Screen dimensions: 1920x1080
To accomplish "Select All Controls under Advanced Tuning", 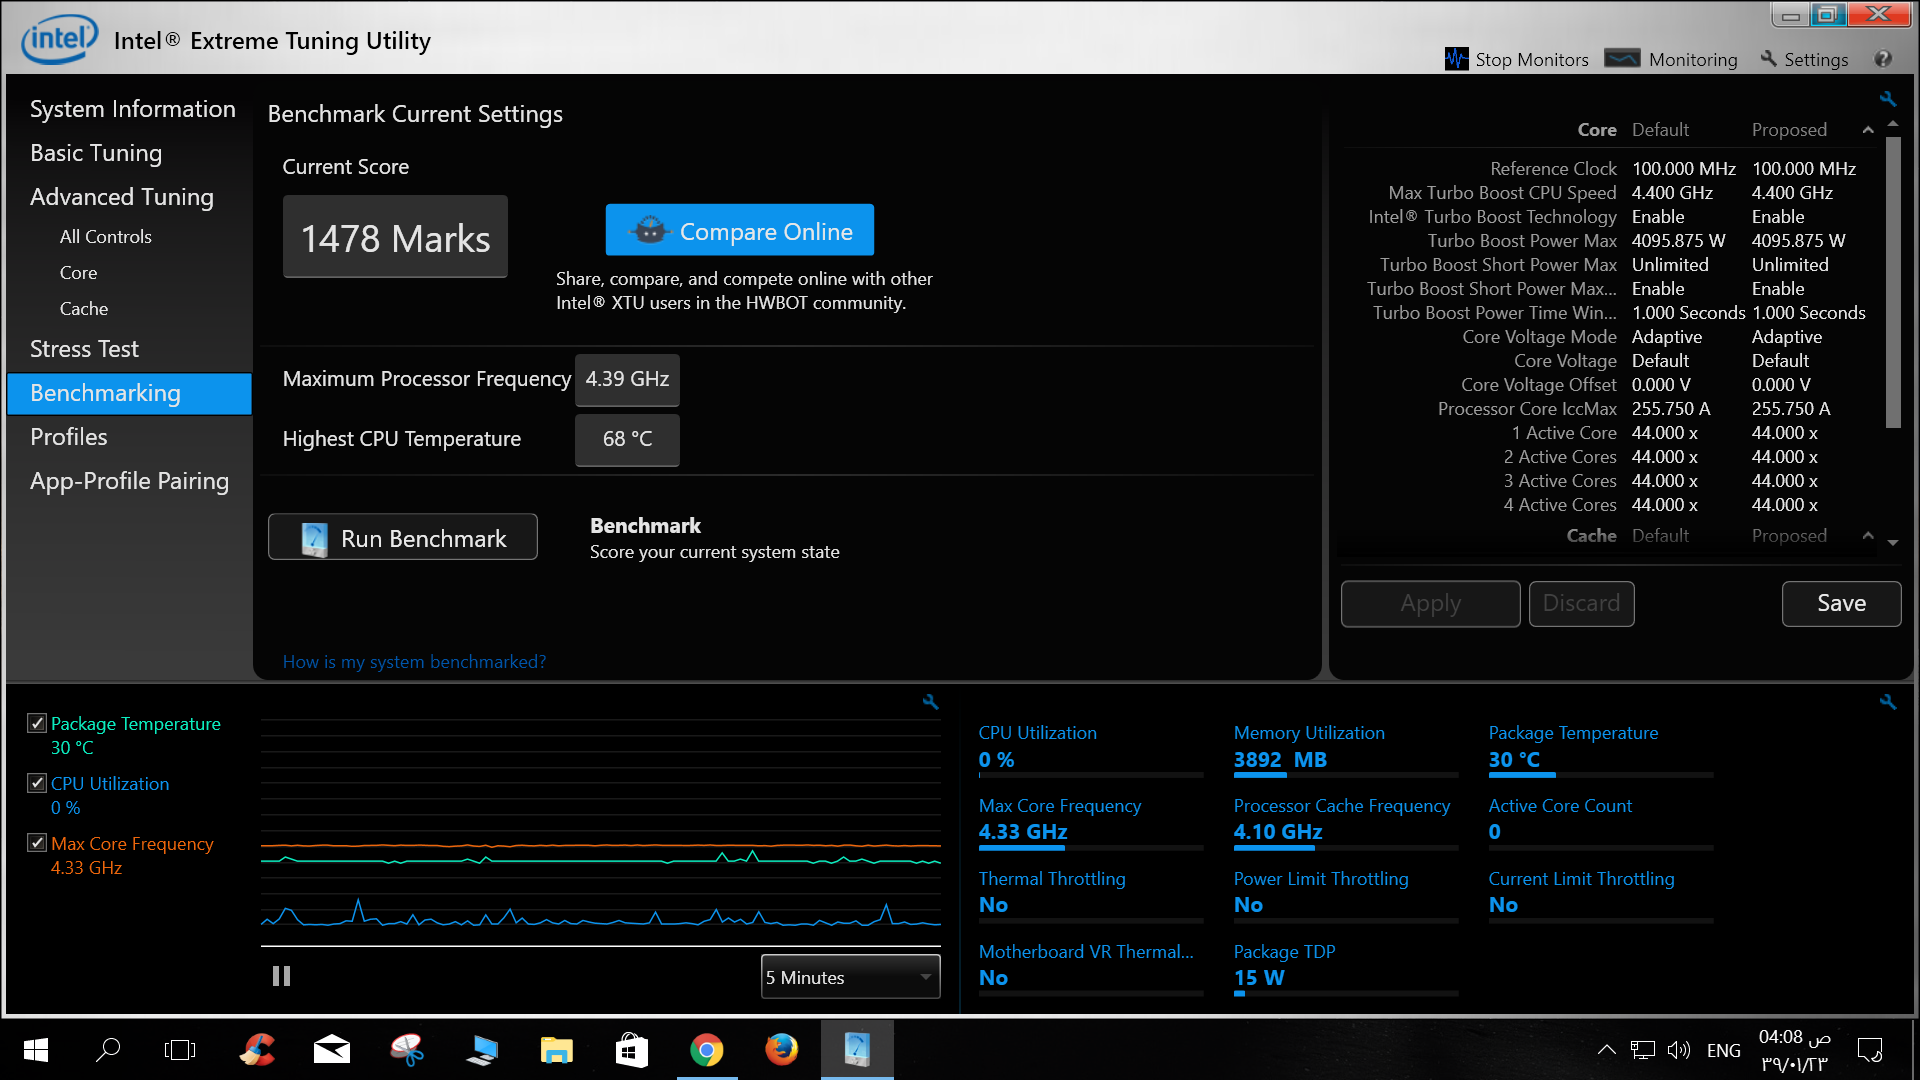I will (106, 237).
